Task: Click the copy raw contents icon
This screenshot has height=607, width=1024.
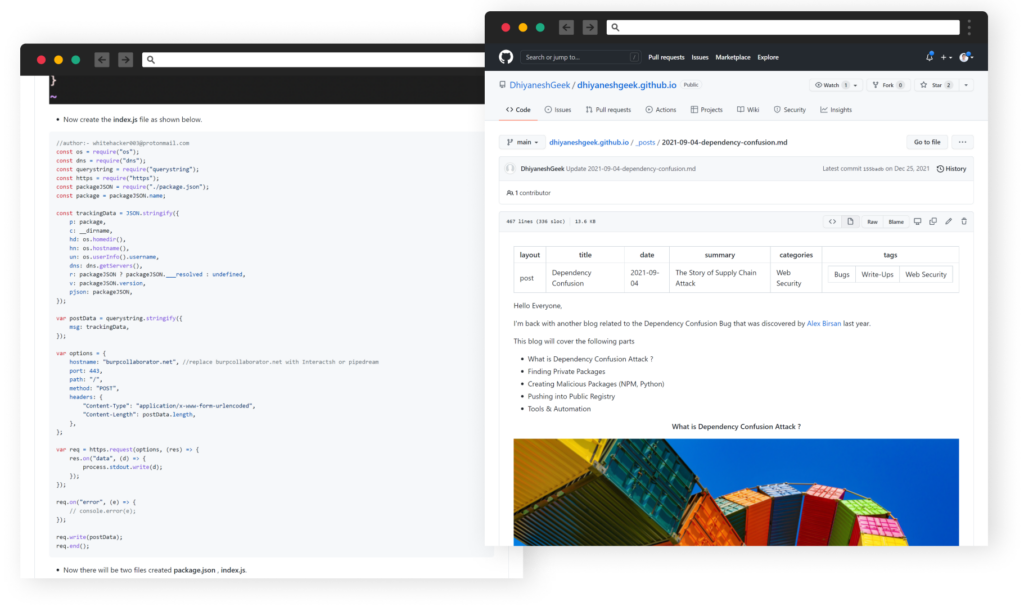Action: [933, 221]
